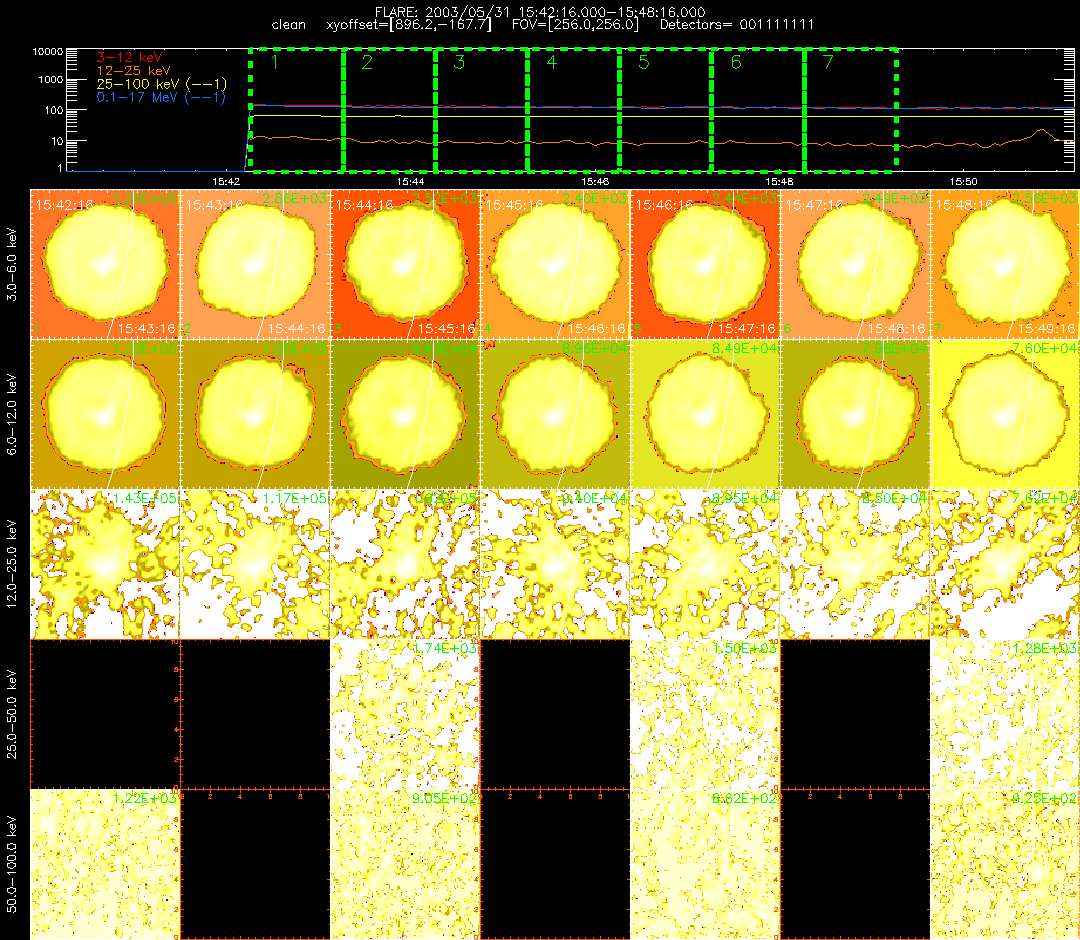Select the 3.0-6.0 keV image starting 15:46:16
This screenshot has width=1080, height=940.
[705, 264]
